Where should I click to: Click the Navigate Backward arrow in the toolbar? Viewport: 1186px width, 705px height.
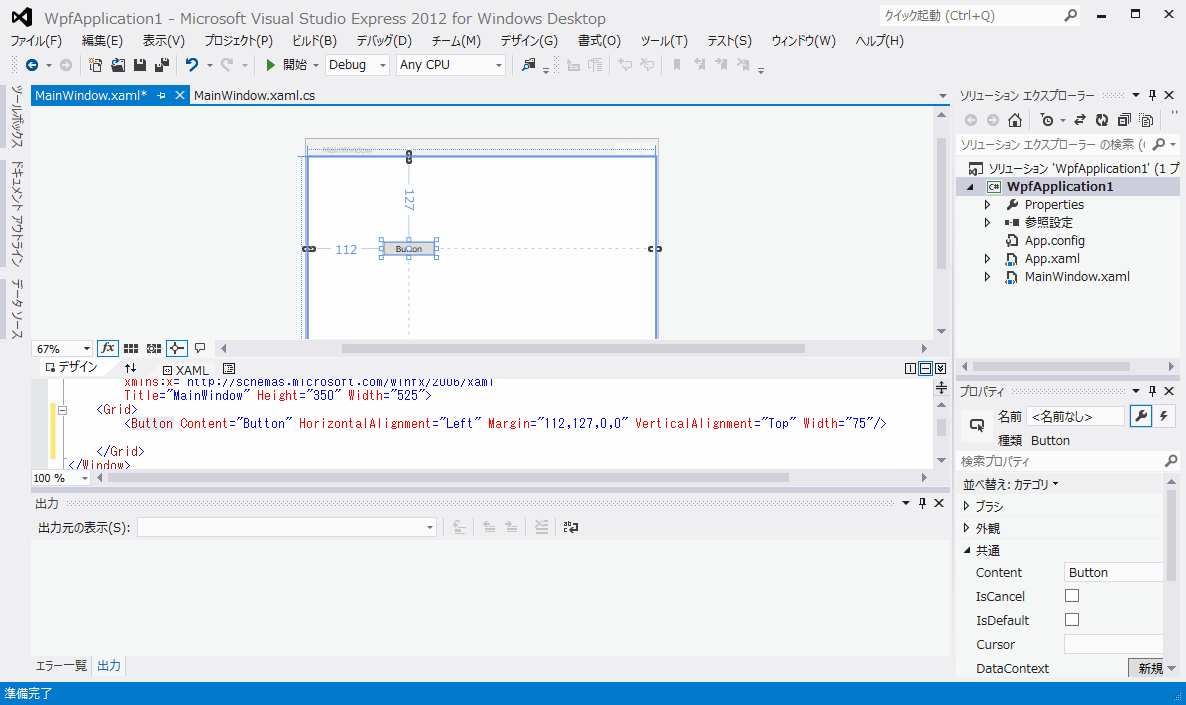click(32, 65)
